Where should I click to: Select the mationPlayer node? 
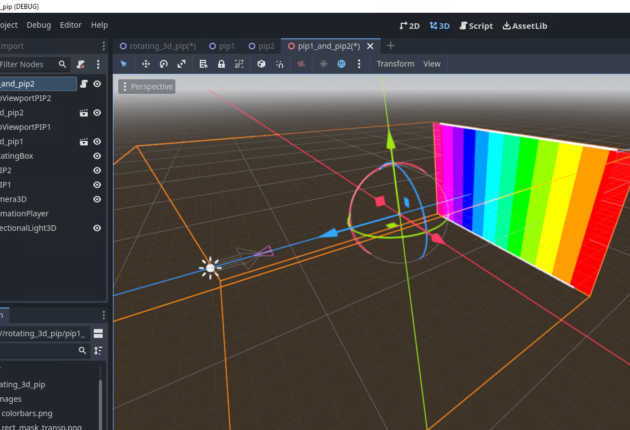click(24, 213)
